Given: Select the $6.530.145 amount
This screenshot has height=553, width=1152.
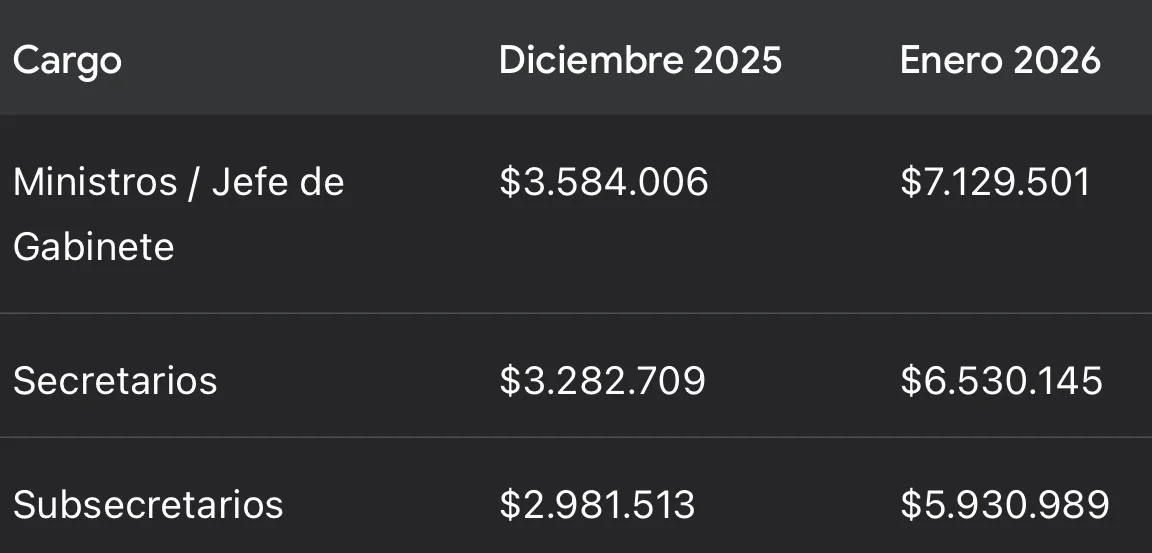Looking at the screenshot, I should click(1001, 381).
